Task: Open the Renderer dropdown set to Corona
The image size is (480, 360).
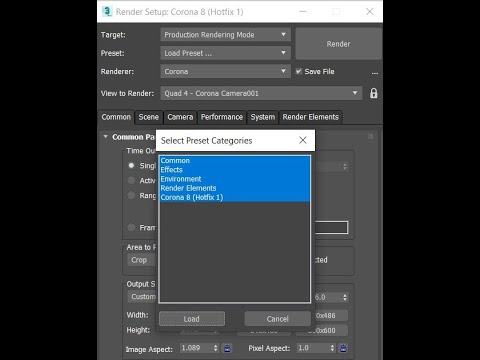Action: tap(225, 71)
